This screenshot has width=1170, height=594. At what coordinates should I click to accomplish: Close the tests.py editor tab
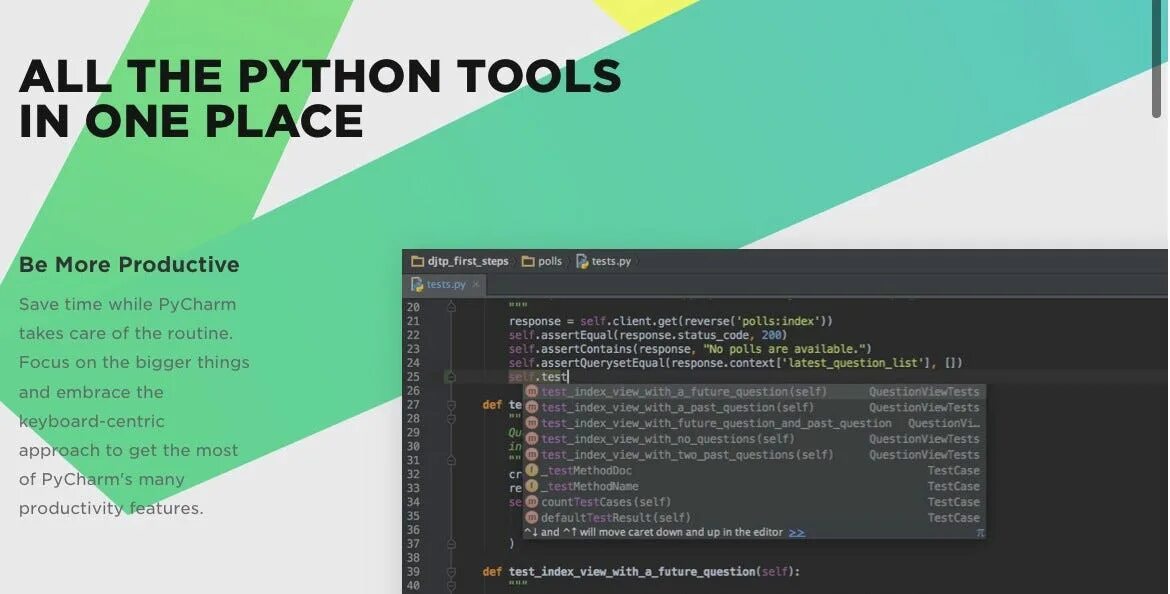point(476,284)
